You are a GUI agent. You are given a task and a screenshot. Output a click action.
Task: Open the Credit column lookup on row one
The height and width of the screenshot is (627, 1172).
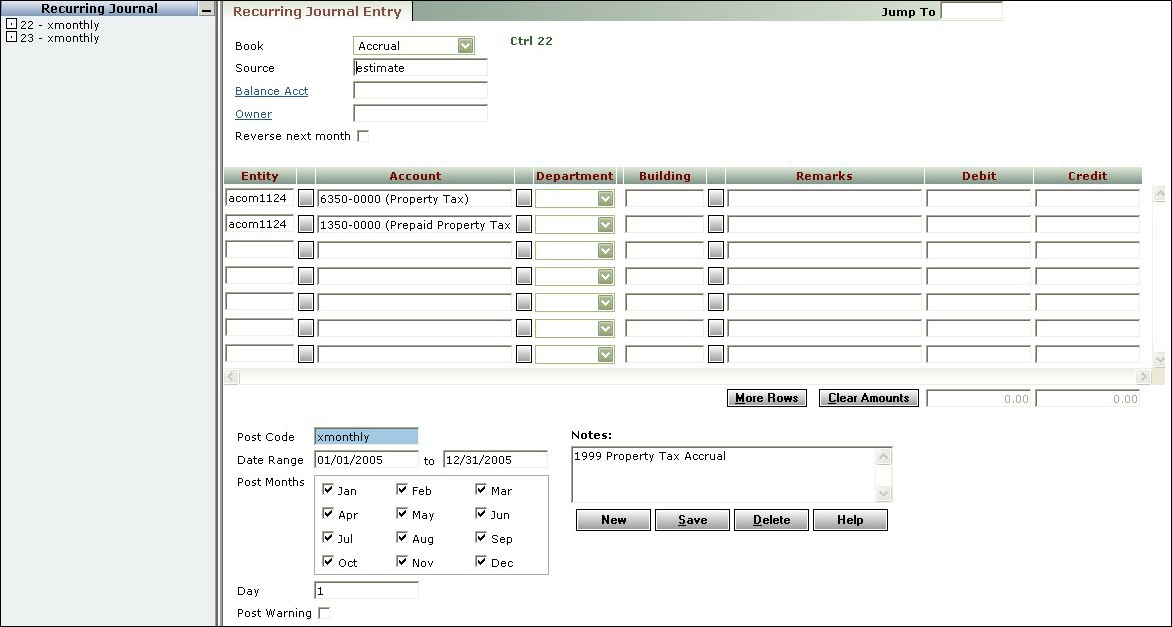tap(1087, 198)
